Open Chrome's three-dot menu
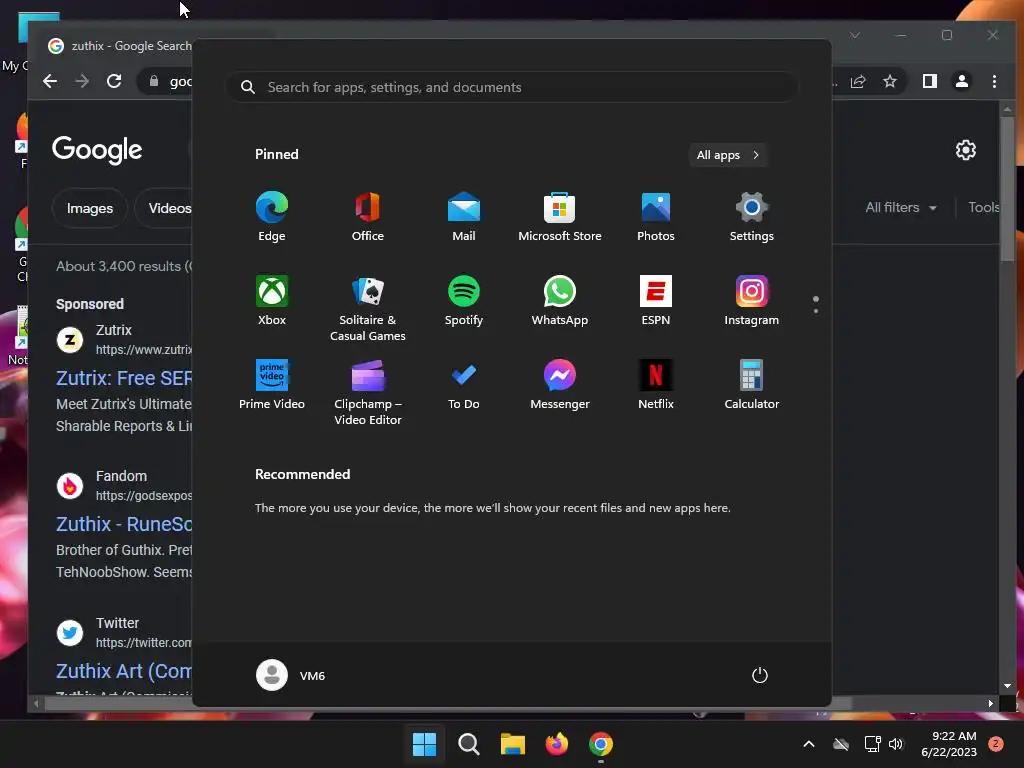1024x768 pixels. click(994, 81)
